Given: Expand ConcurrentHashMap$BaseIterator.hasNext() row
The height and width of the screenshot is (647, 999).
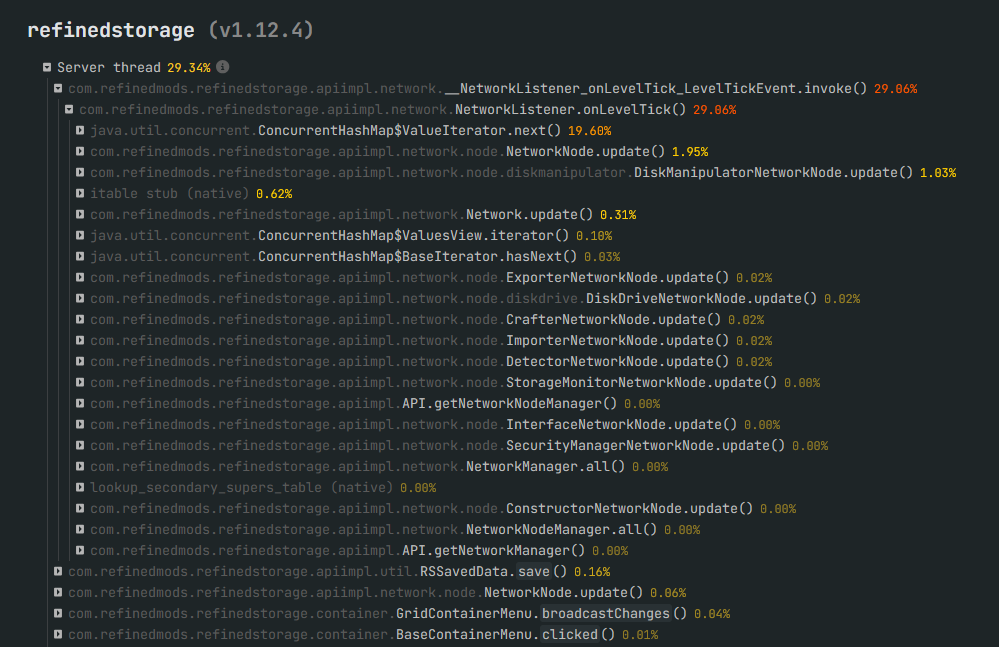Looking at the screenshot, I should coord(80,257).
